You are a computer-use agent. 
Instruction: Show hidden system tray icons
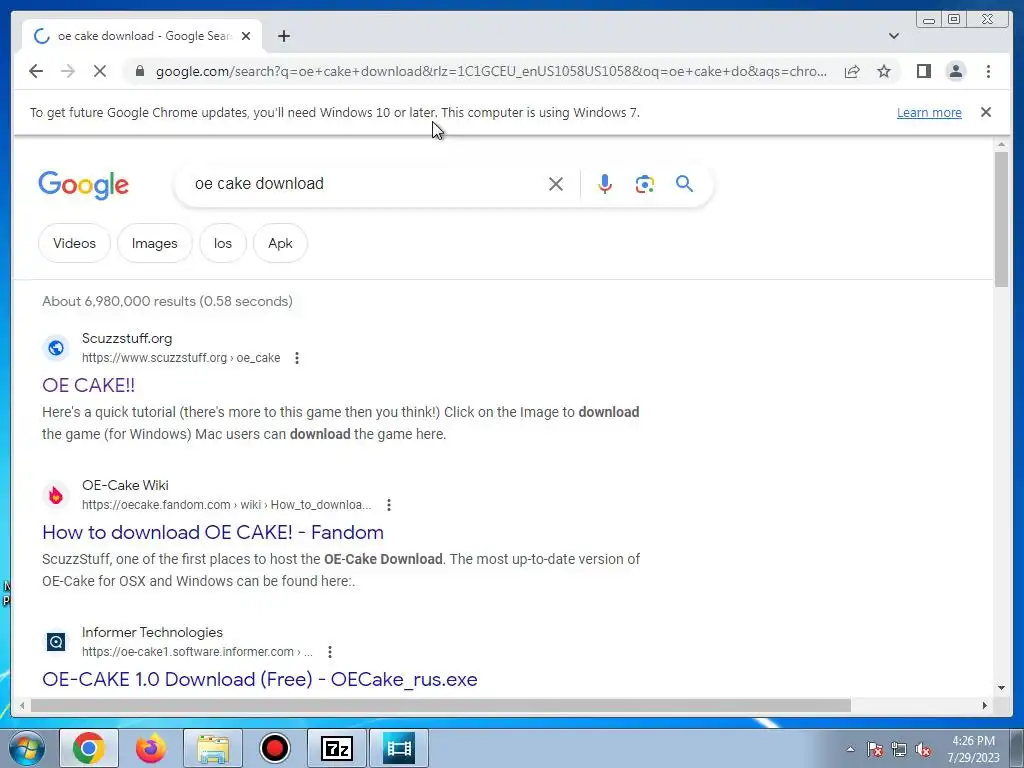pyautogui.click(x=850, y=749)
